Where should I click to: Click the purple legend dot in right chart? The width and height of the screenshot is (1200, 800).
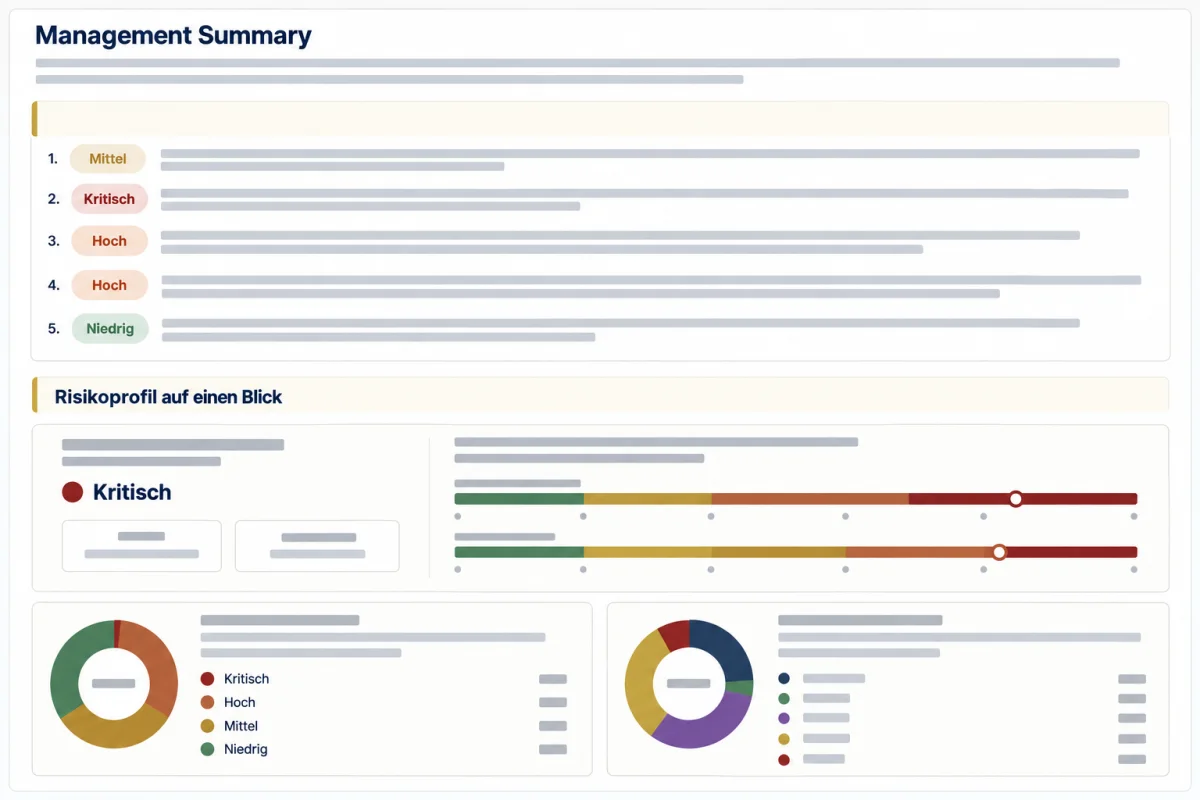point(784,718)
